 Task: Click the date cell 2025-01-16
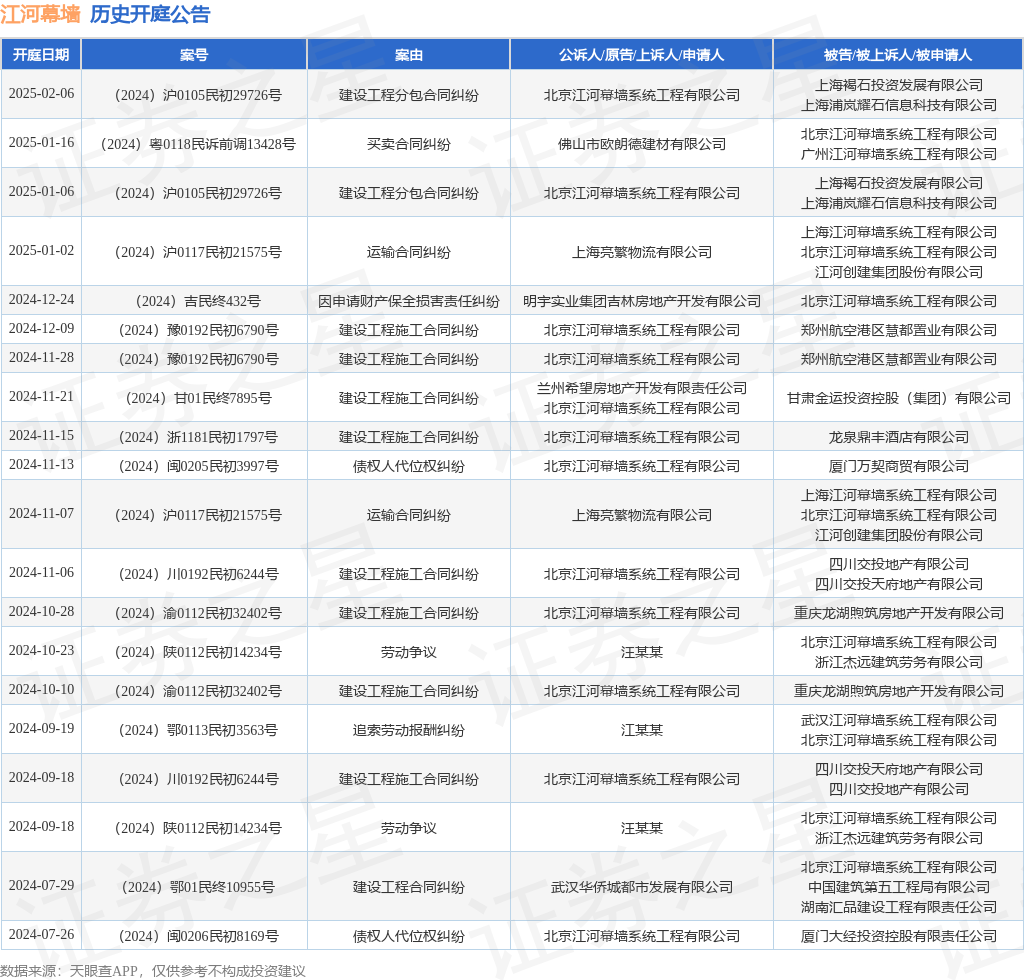tap(41, 142)
